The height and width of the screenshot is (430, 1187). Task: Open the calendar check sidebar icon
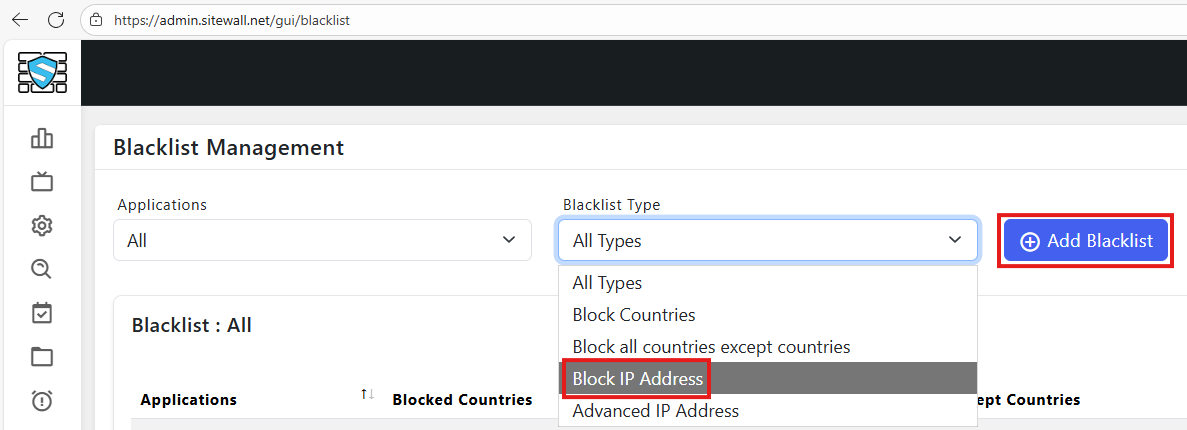(x=42, y=313)
